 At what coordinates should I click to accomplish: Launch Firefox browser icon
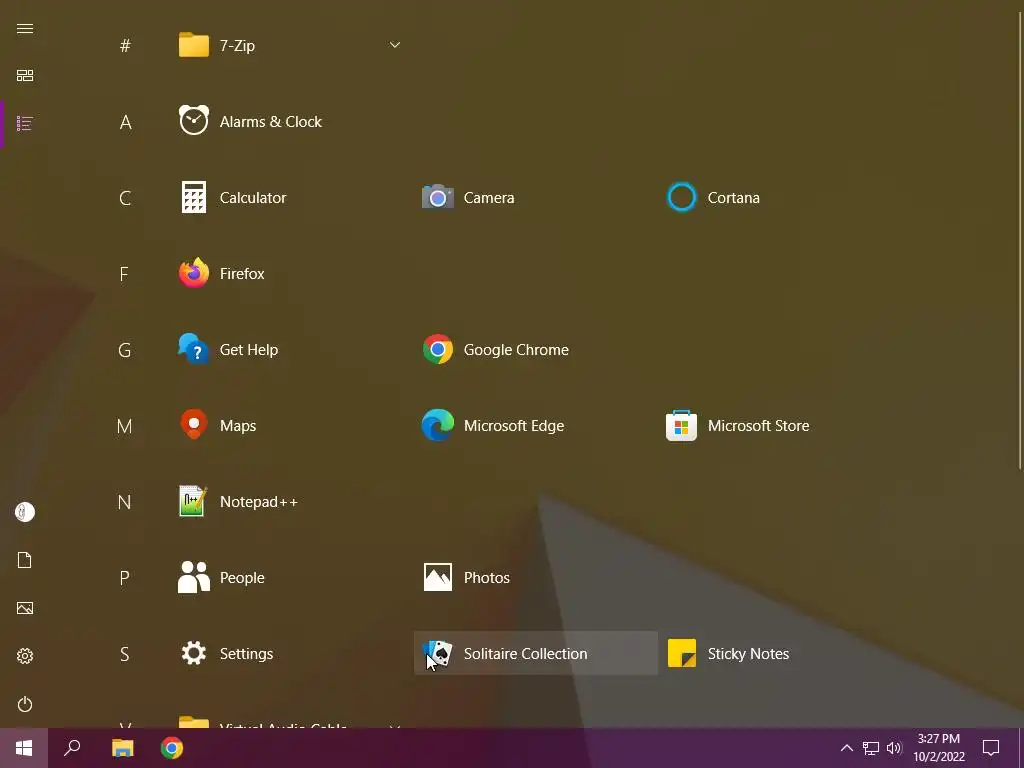[194, 273]
